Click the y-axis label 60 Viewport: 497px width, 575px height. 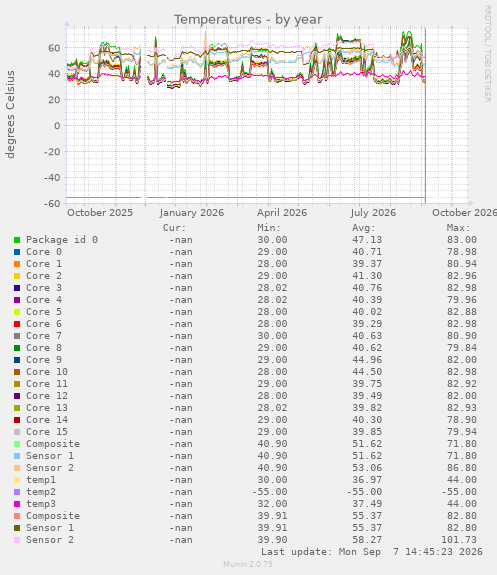[x=54, y=48]
